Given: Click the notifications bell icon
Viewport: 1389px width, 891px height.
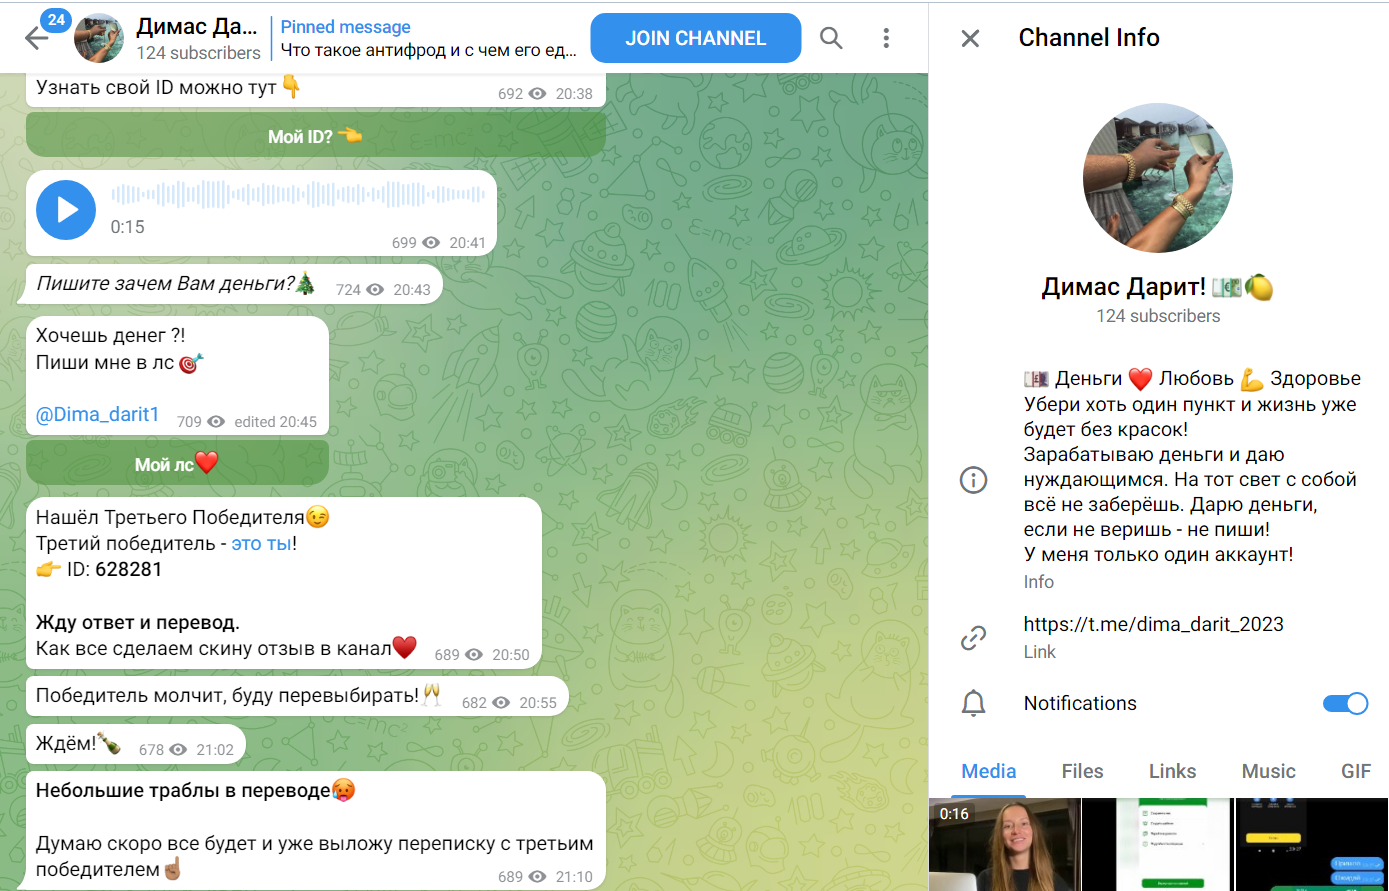Looking at the screenshot, I should (x=973, y=703).
